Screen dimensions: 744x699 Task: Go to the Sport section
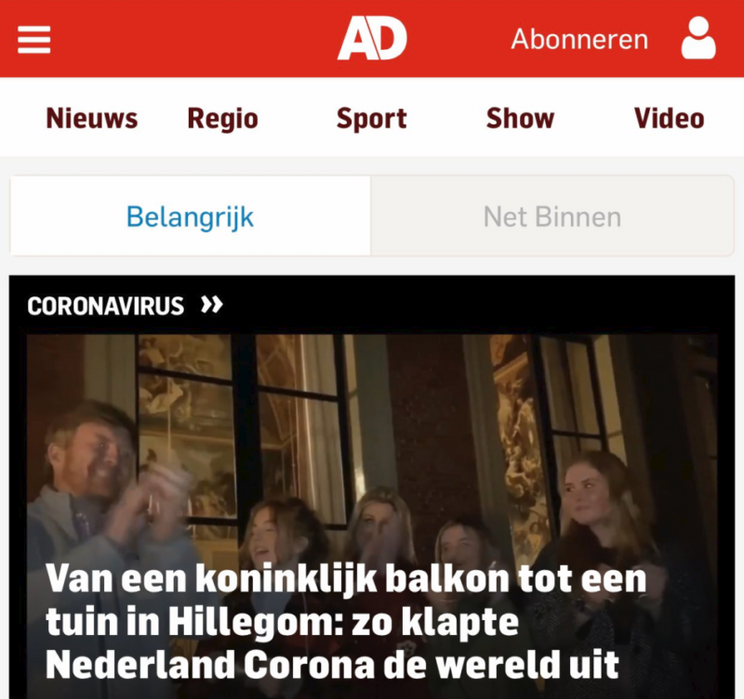(x=372, y=119)
